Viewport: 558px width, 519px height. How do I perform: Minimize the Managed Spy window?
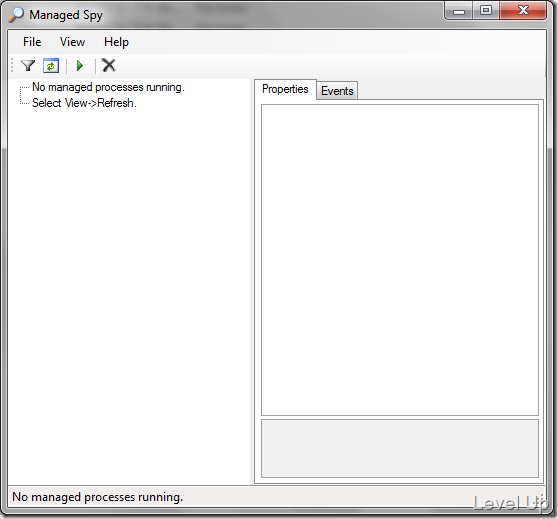click(459, 11)
